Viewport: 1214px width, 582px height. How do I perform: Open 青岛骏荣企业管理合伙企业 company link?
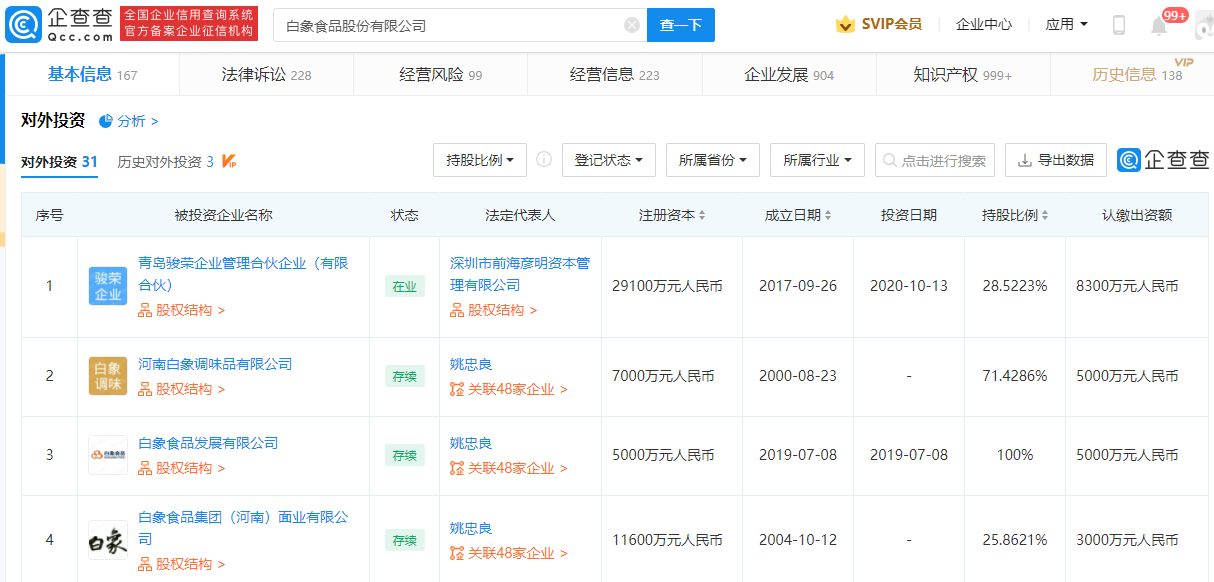(x=243, y=274)
